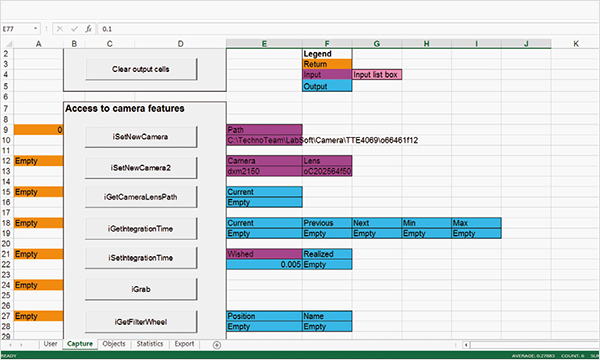Select the Path label cell
The image size is (600, 360).
coord(264,130)
